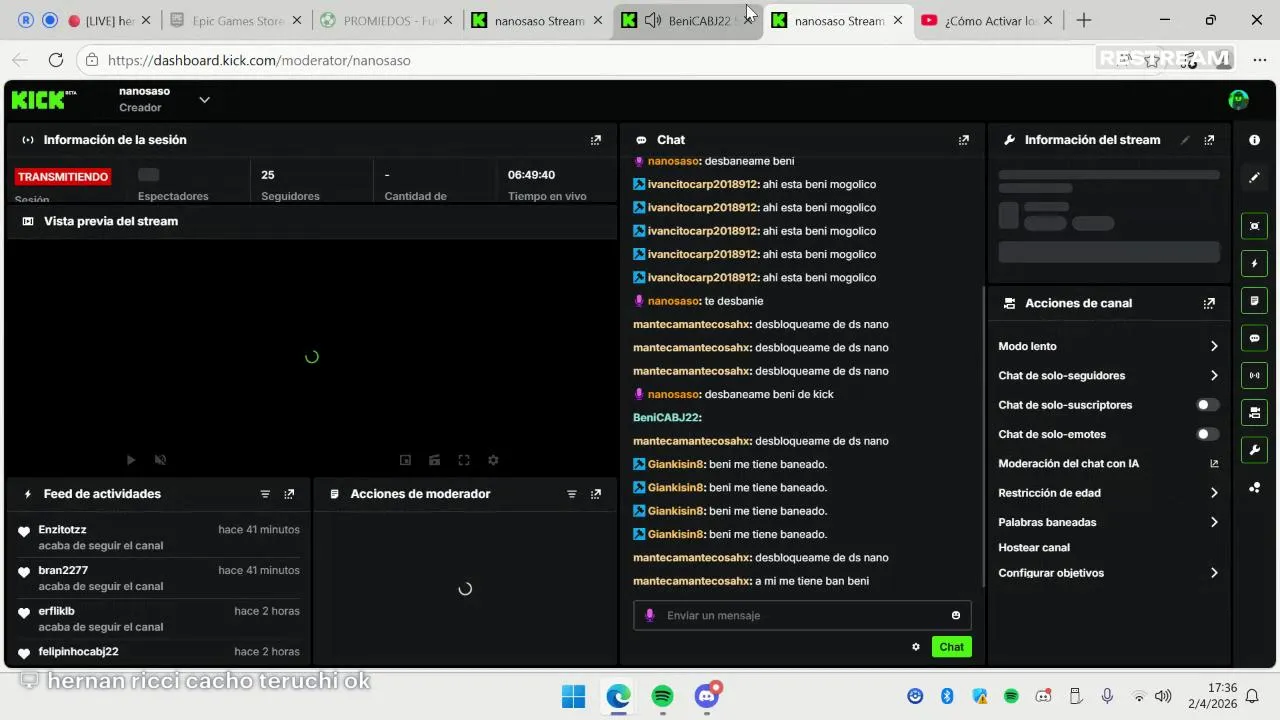Toggle Chat de solo-emotes switch
Screen dimensions: 1280x720
tap(1208, 434)
